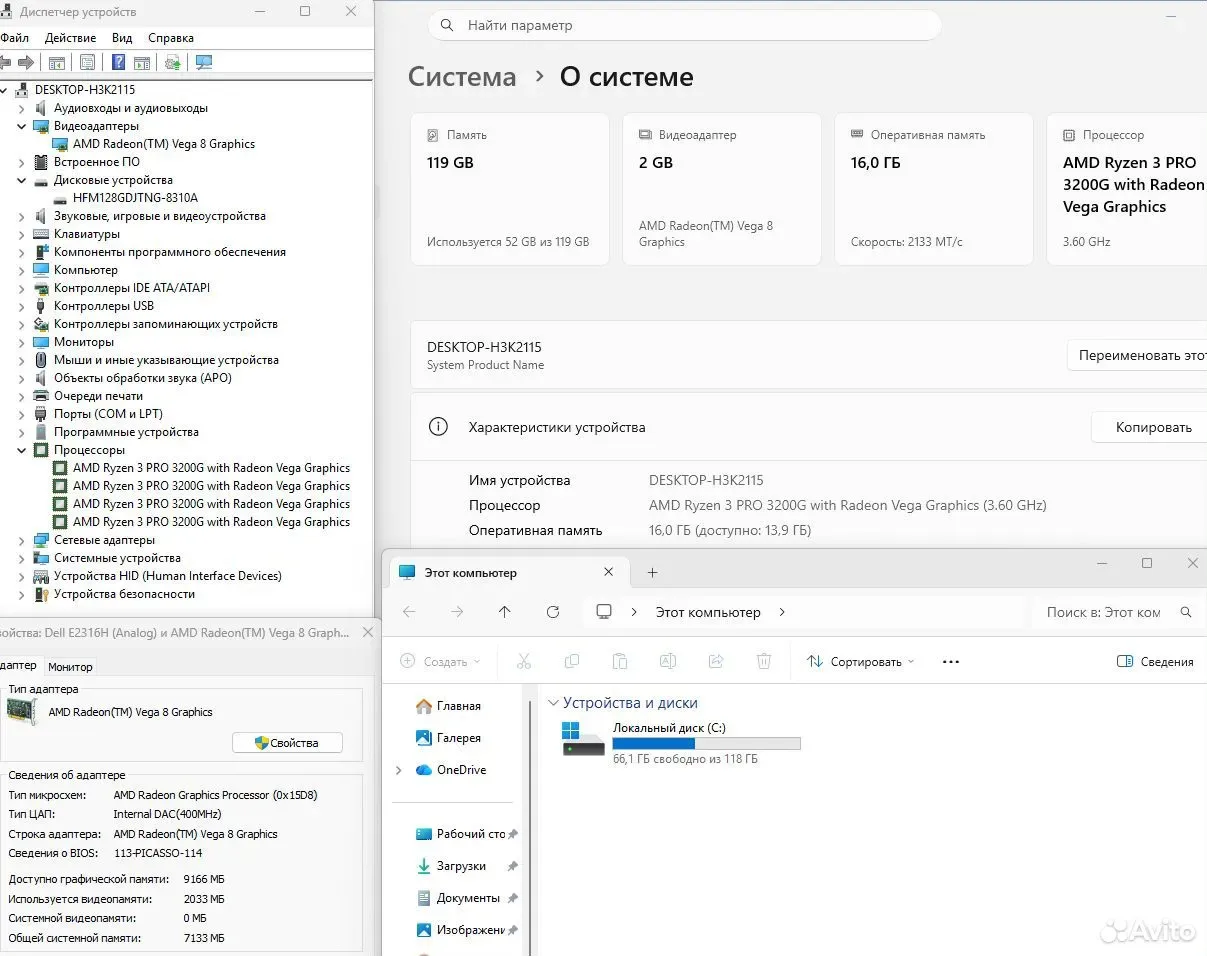This screenshot has height=956, width=1207.
Task: Click the Back arrow in Explorer navigation bar
Action: (x=409, y=612)
